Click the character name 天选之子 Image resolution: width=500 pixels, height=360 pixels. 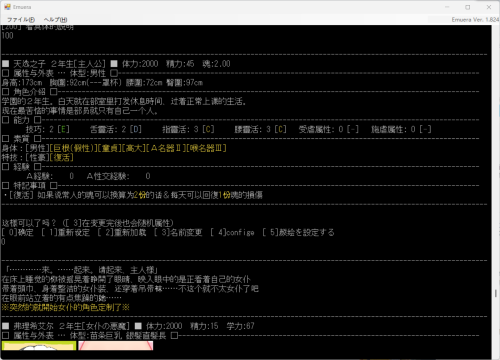pyautogui.click(x=29, y=64)
